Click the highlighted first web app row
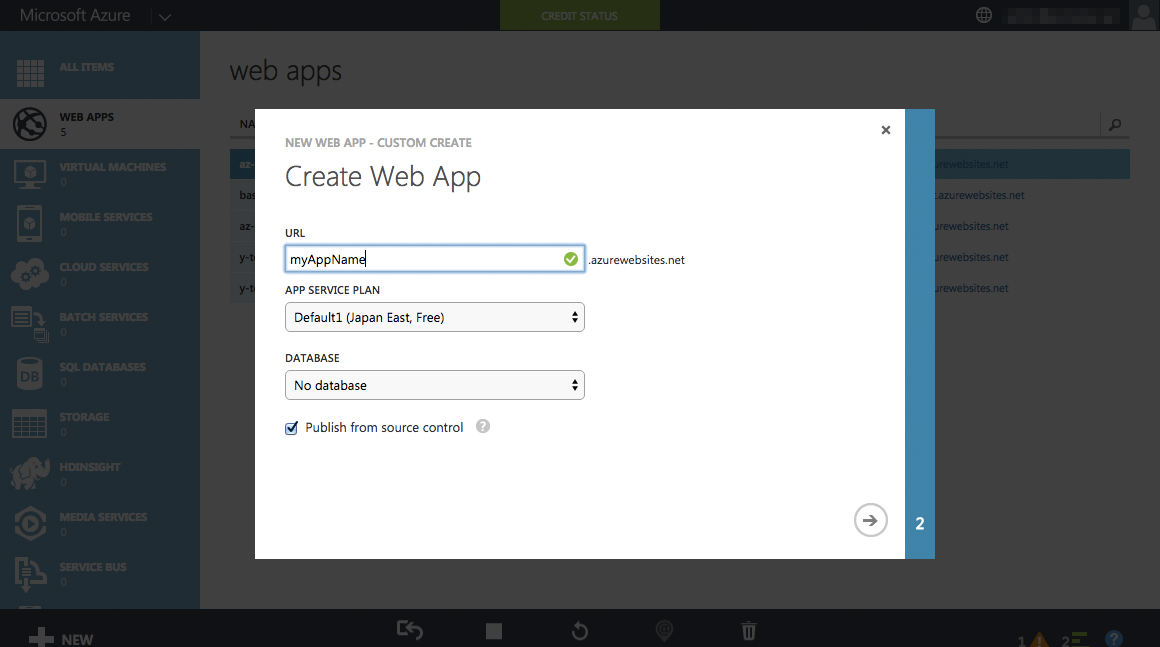 coord(679,164)
